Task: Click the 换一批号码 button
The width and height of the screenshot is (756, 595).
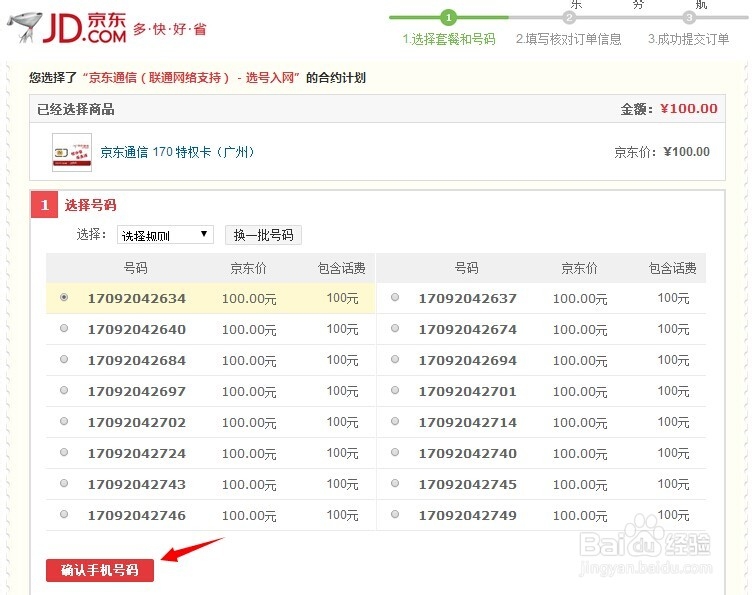Action: tap(263, 235)
